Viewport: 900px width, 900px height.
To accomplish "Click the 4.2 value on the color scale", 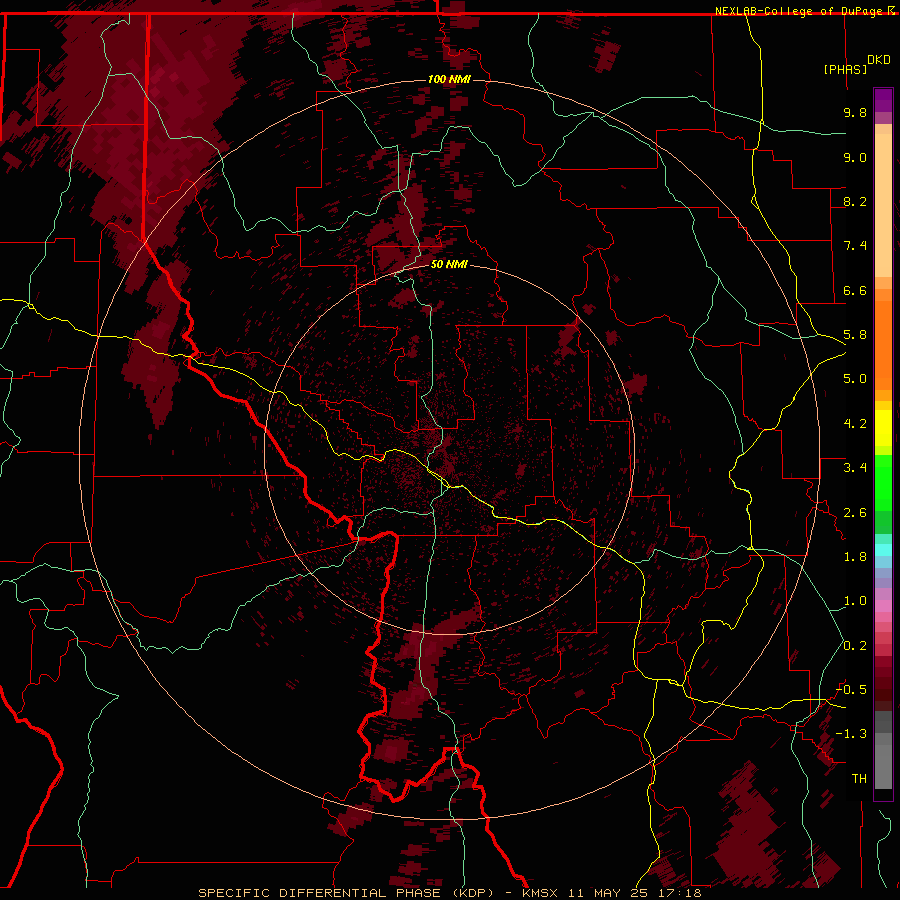I will [855, 424].
